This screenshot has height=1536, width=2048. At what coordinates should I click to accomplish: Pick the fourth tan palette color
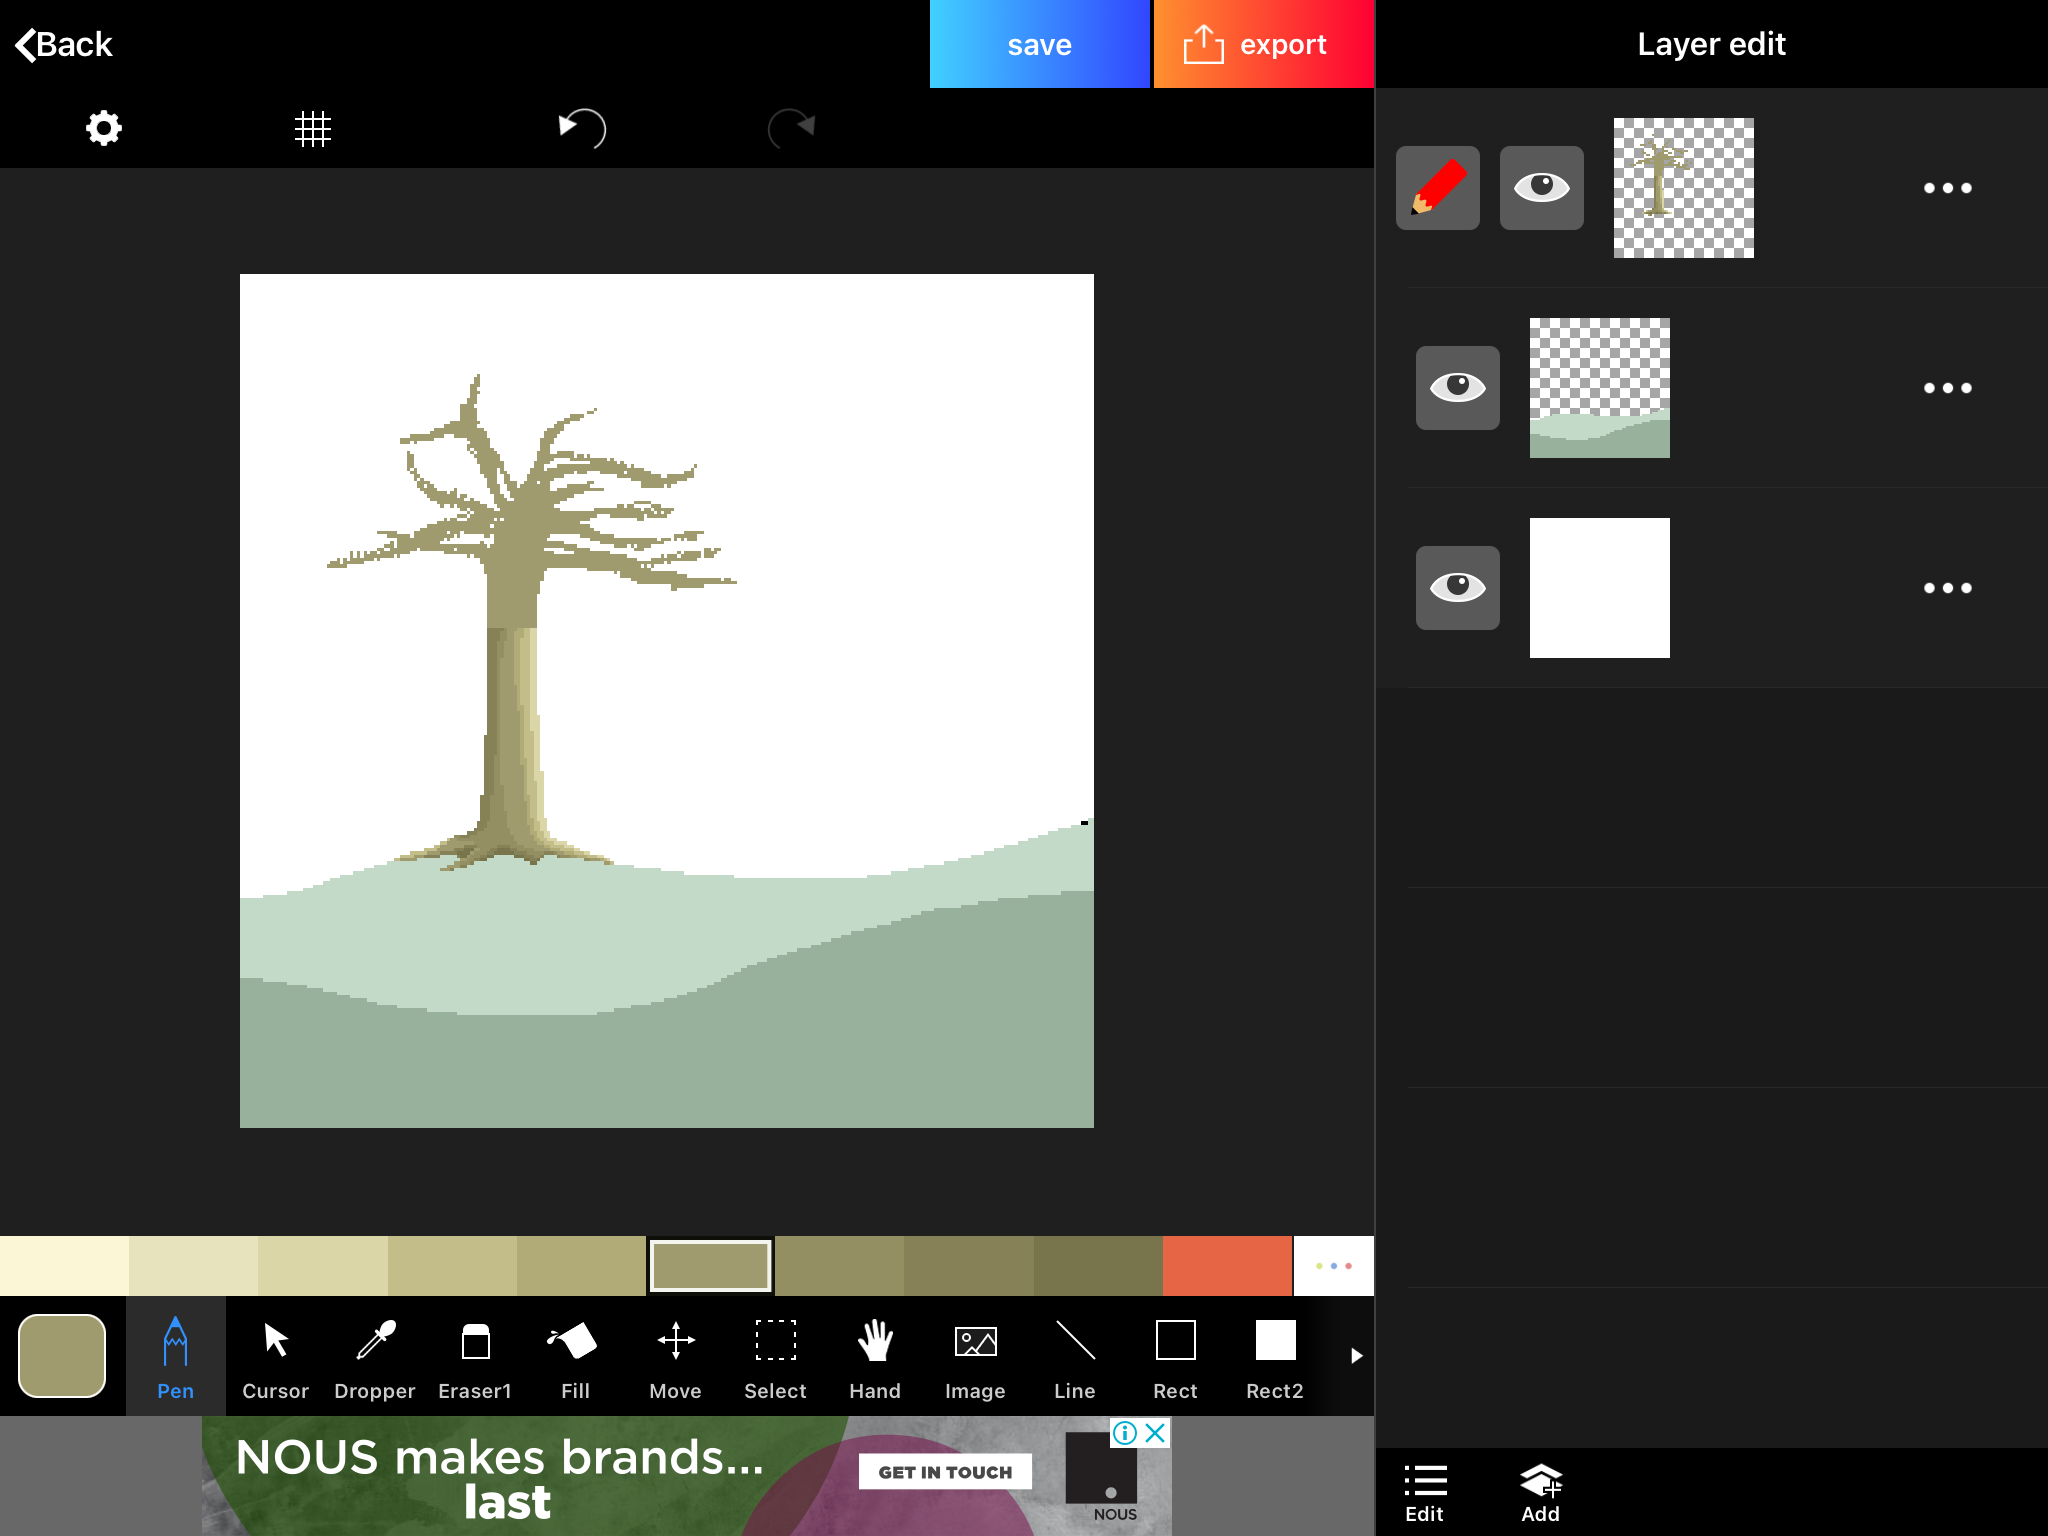click(x=452, y=1266)
